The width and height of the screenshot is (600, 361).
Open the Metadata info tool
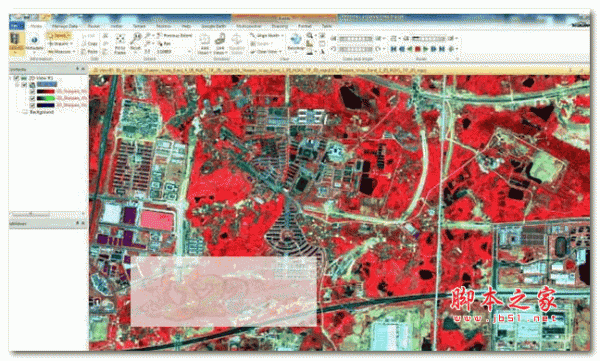click(34, 43)
